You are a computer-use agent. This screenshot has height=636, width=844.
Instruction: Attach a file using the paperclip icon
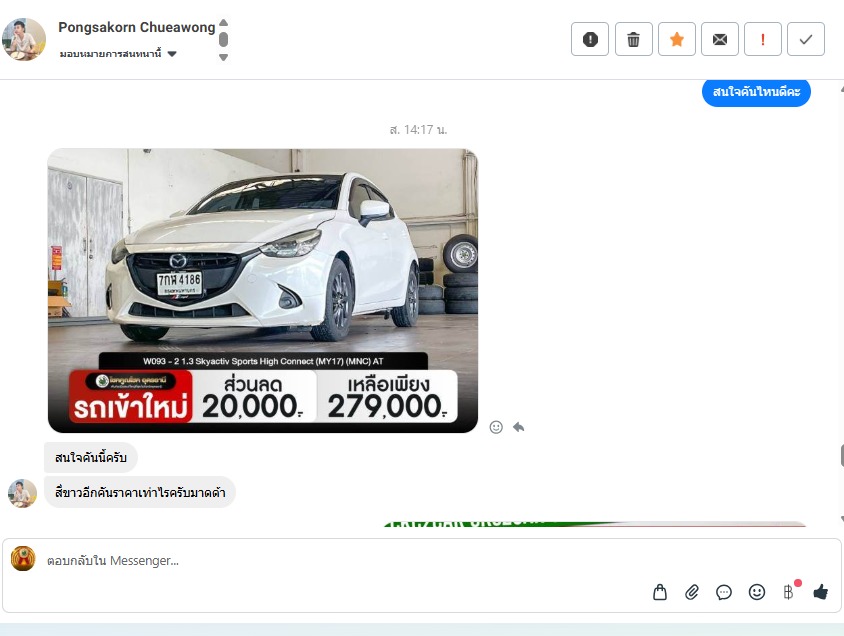pos(692,592)
